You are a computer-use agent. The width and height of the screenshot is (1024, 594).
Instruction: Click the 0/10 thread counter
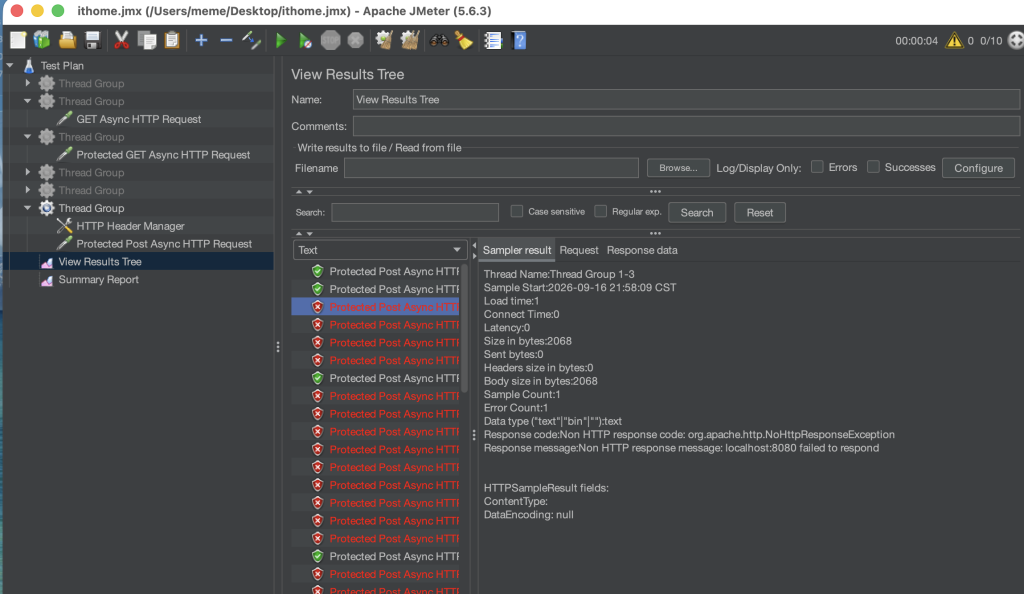coord(991,40)
